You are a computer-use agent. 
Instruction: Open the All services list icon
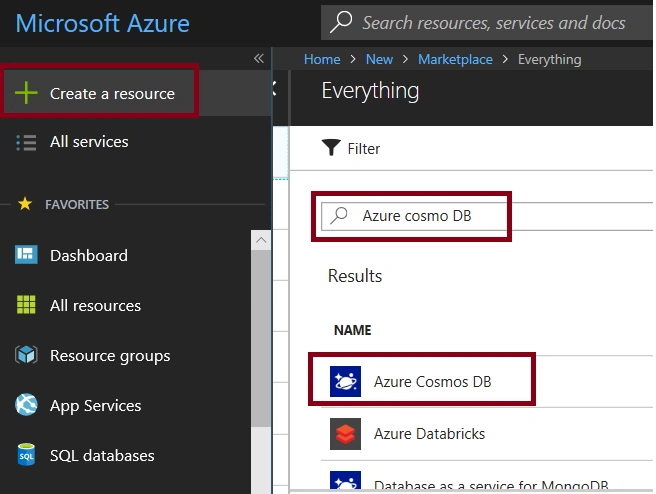26,142
